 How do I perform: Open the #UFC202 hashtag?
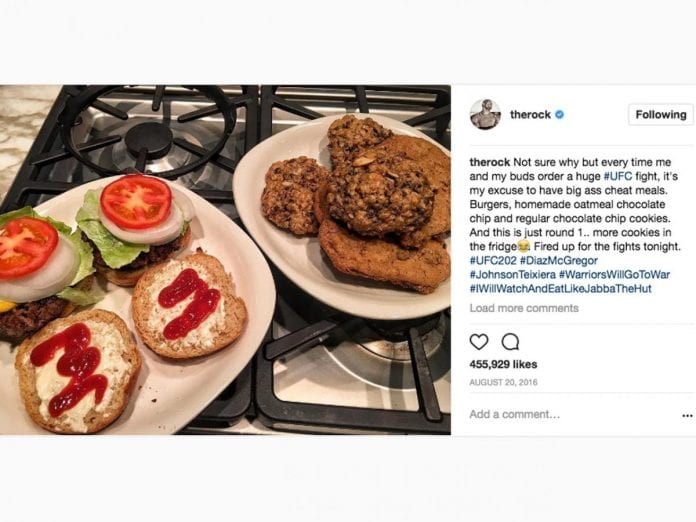click(x=493, y=260)
